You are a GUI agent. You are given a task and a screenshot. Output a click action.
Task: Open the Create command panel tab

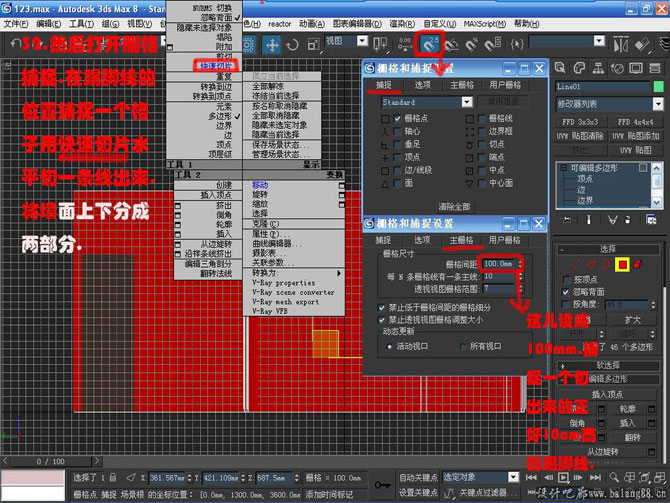pos(560,68)
